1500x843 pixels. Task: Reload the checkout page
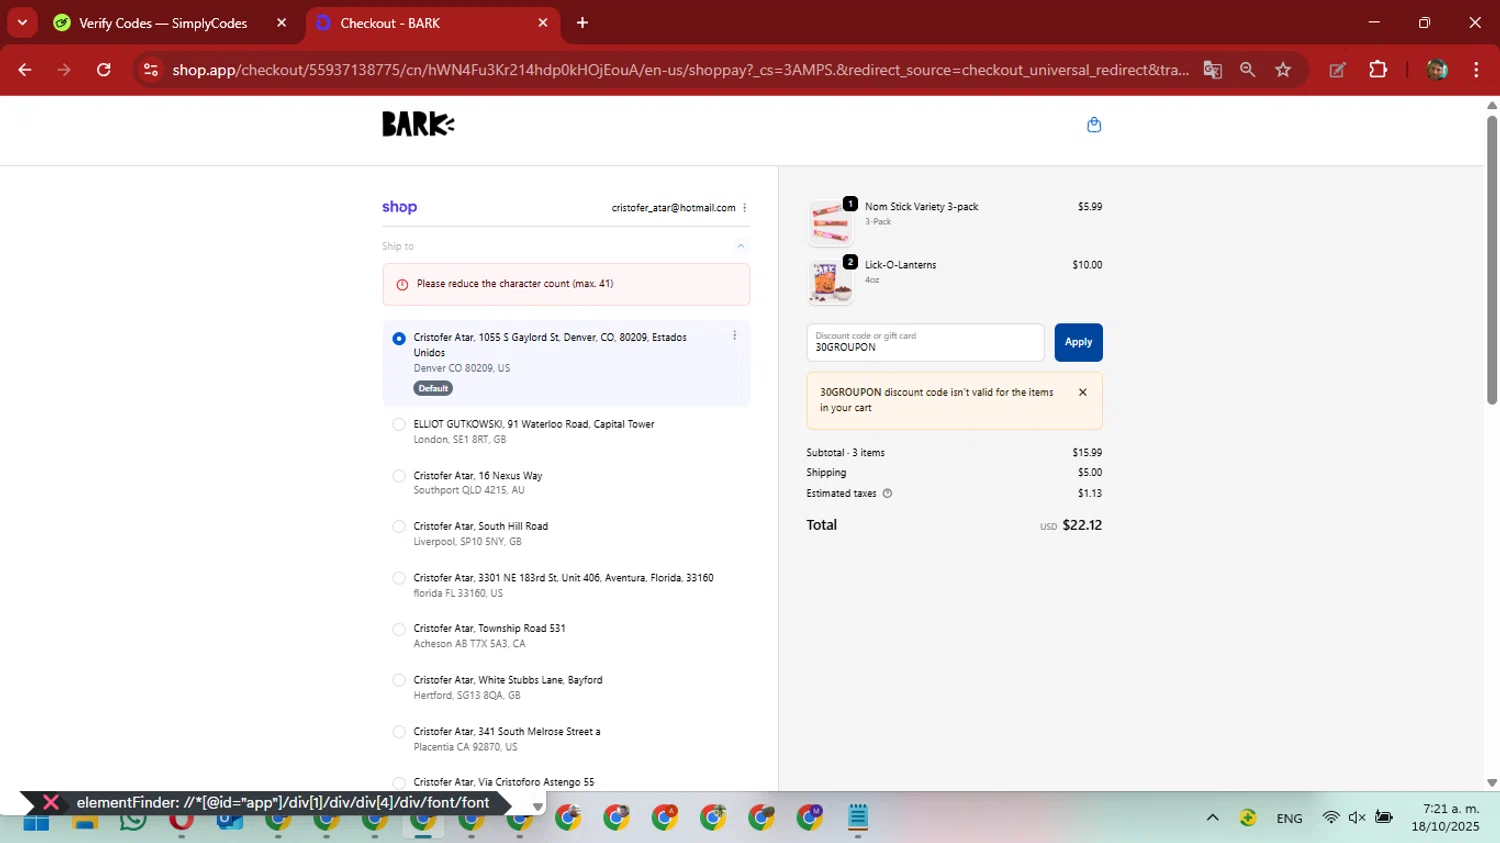pos(103,70)
